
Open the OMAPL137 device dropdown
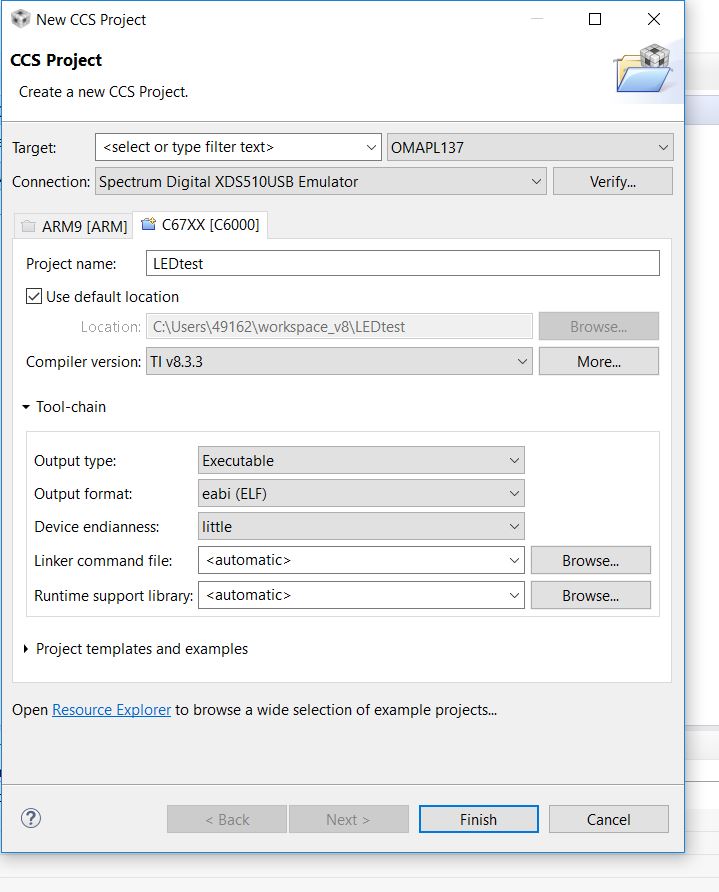coord(530,147)
